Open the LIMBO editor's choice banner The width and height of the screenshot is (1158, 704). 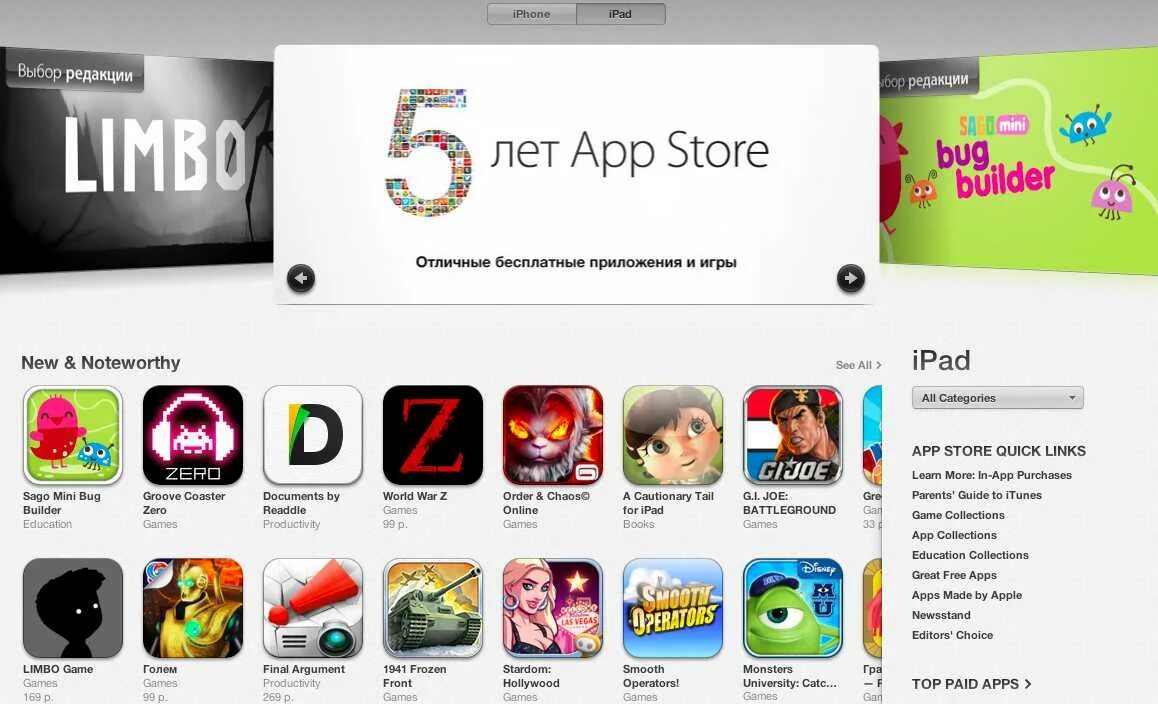click(137, 160)
